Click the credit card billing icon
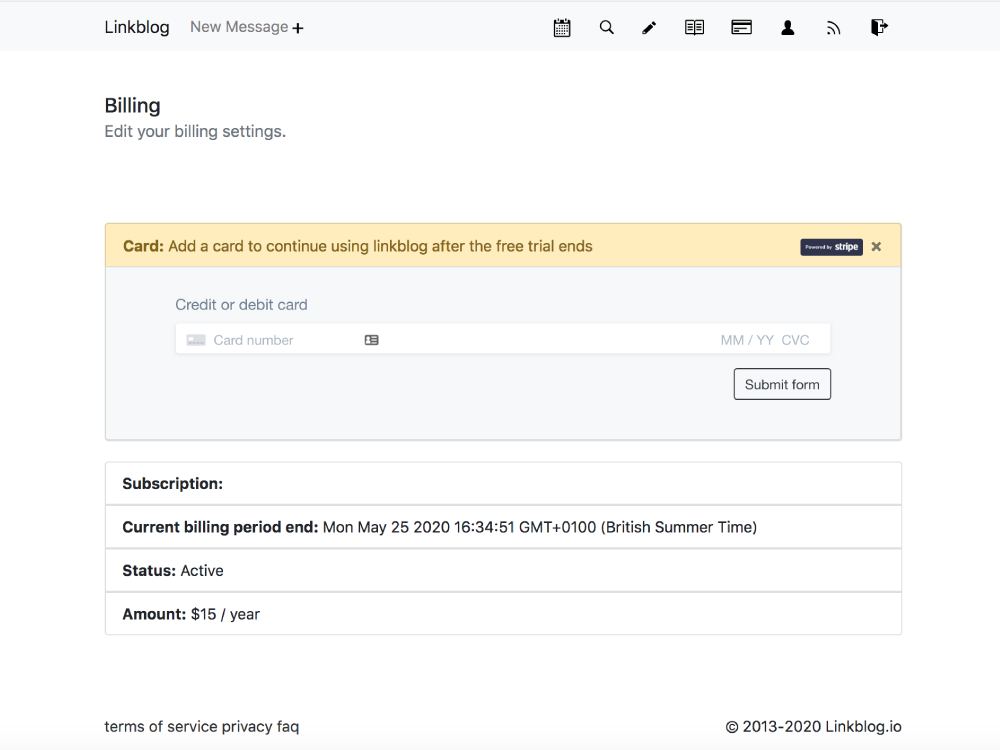 [741, 27]
